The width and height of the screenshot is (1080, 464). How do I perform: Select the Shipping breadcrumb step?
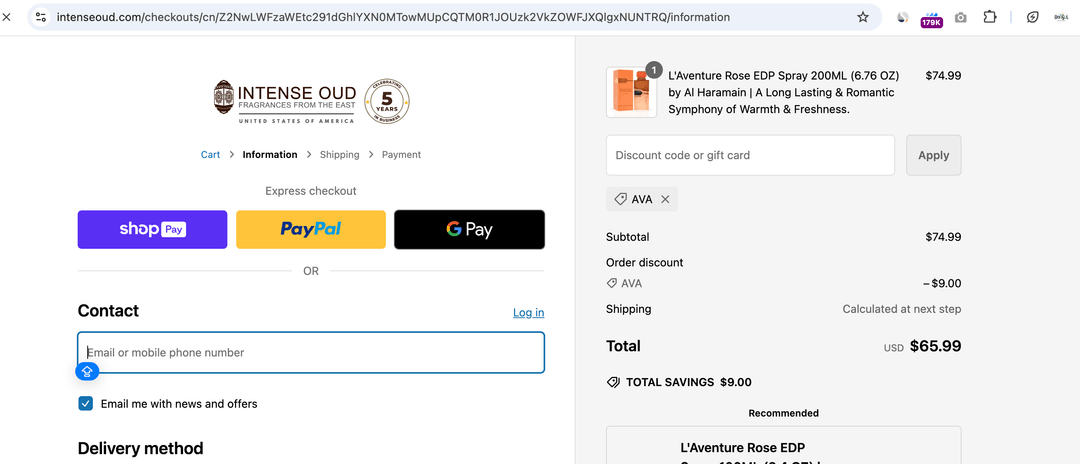click(x=339, y=155)
